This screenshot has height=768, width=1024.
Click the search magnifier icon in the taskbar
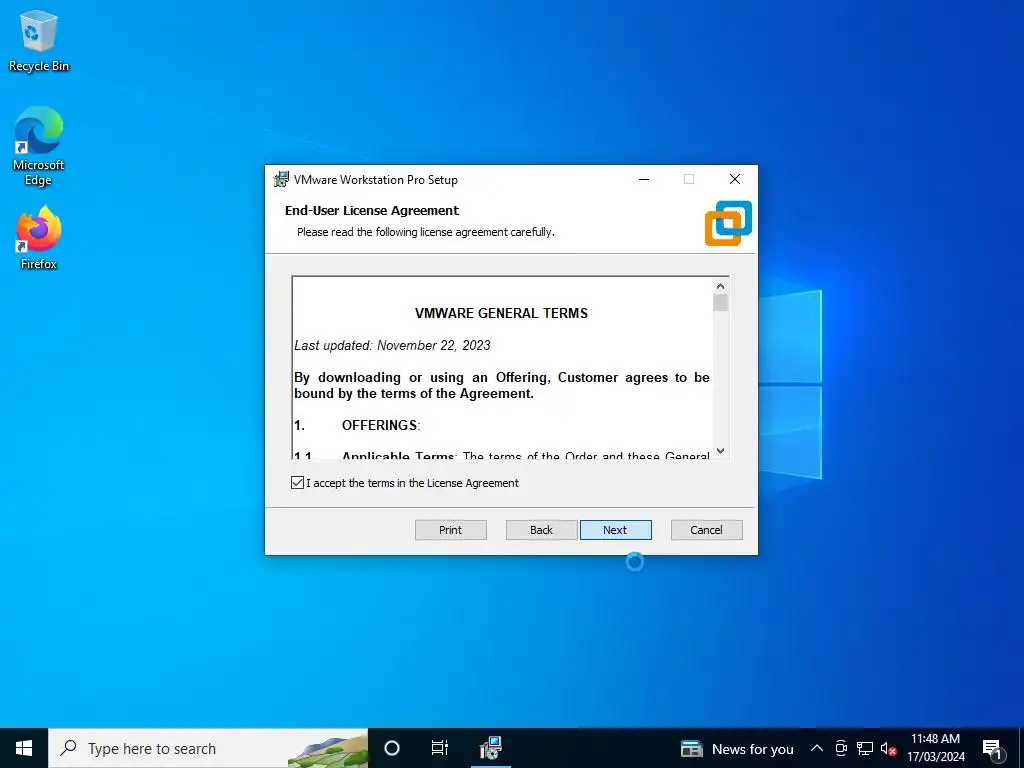click(68, 748)
